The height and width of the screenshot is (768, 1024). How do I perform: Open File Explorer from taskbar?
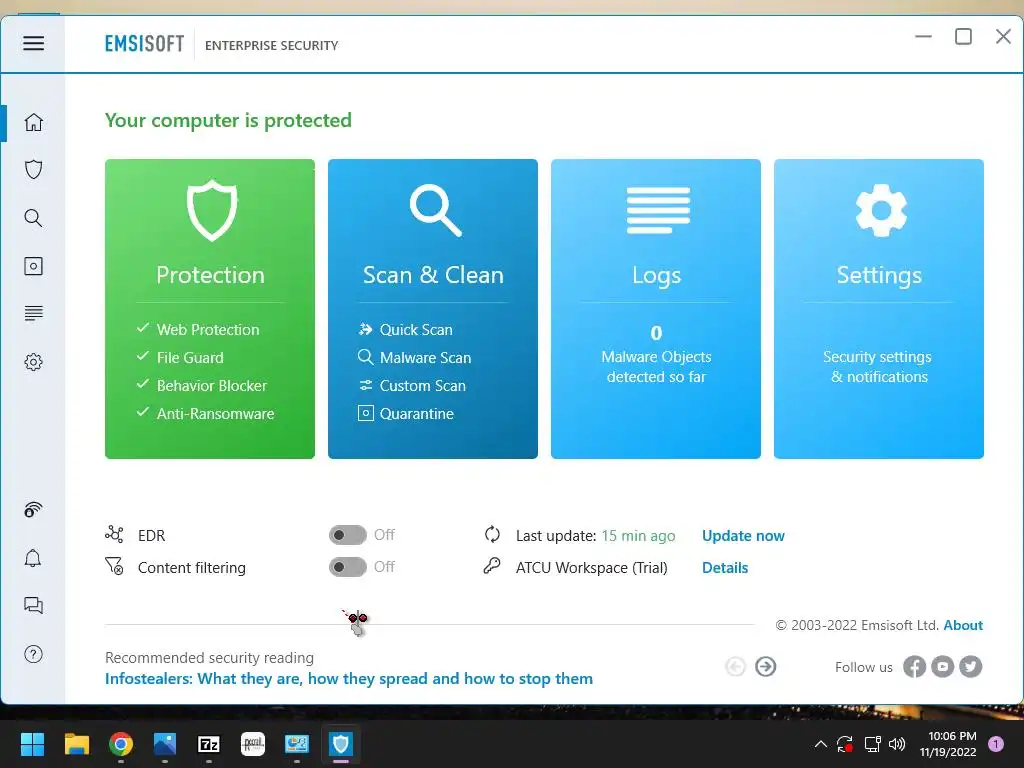(x=76, y=744)
